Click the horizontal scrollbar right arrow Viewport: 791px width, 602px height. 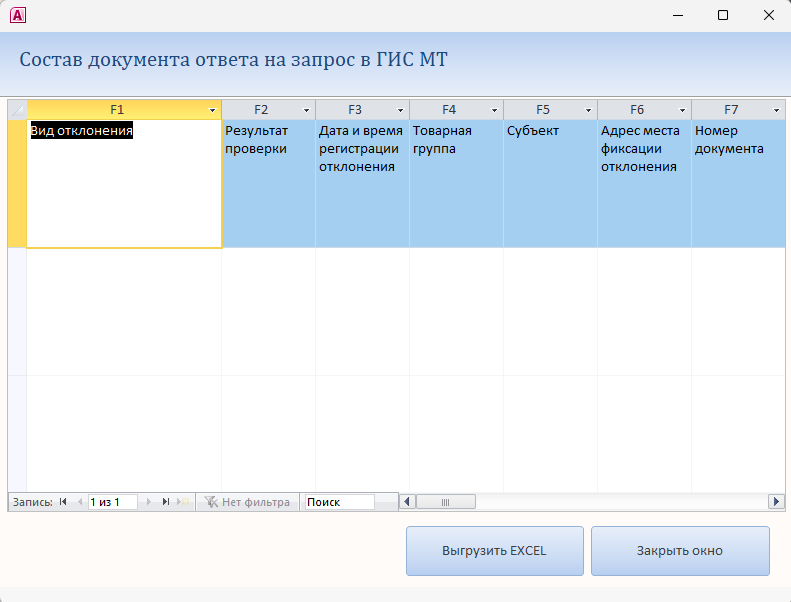tap(776, 502)
